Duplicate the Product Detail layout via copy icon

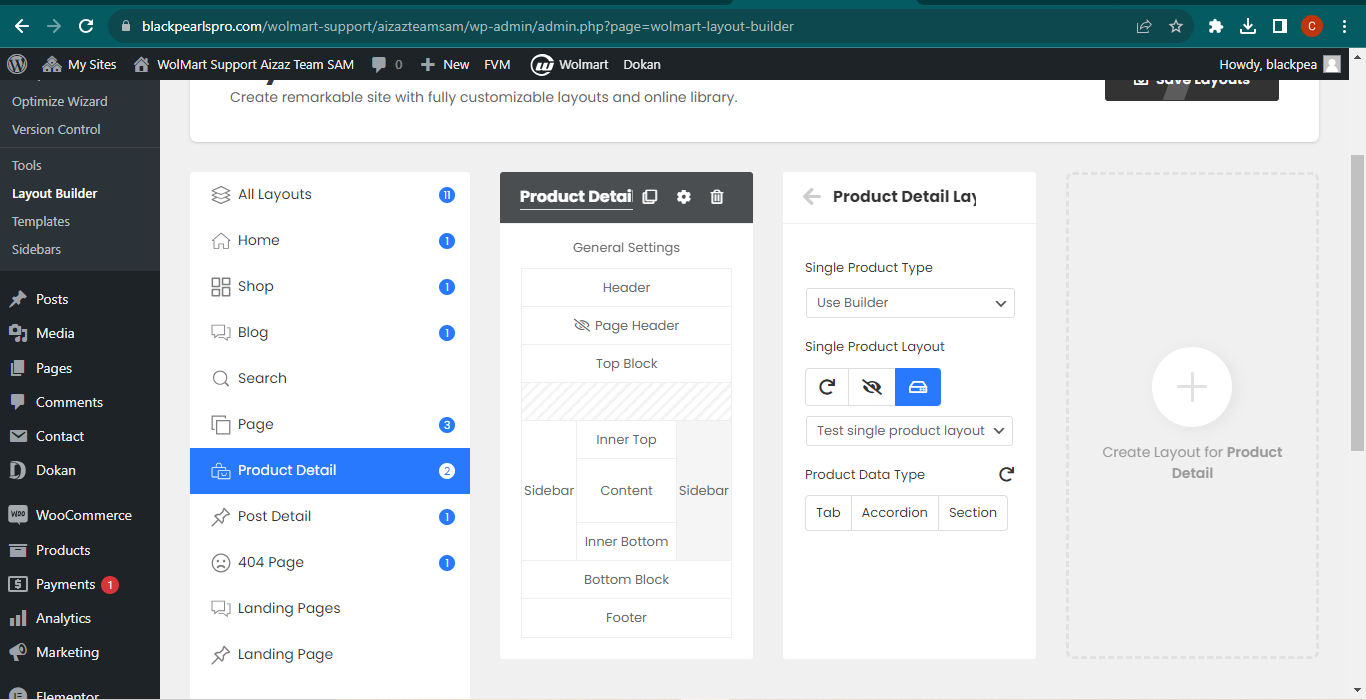click(x=650, y=197)
